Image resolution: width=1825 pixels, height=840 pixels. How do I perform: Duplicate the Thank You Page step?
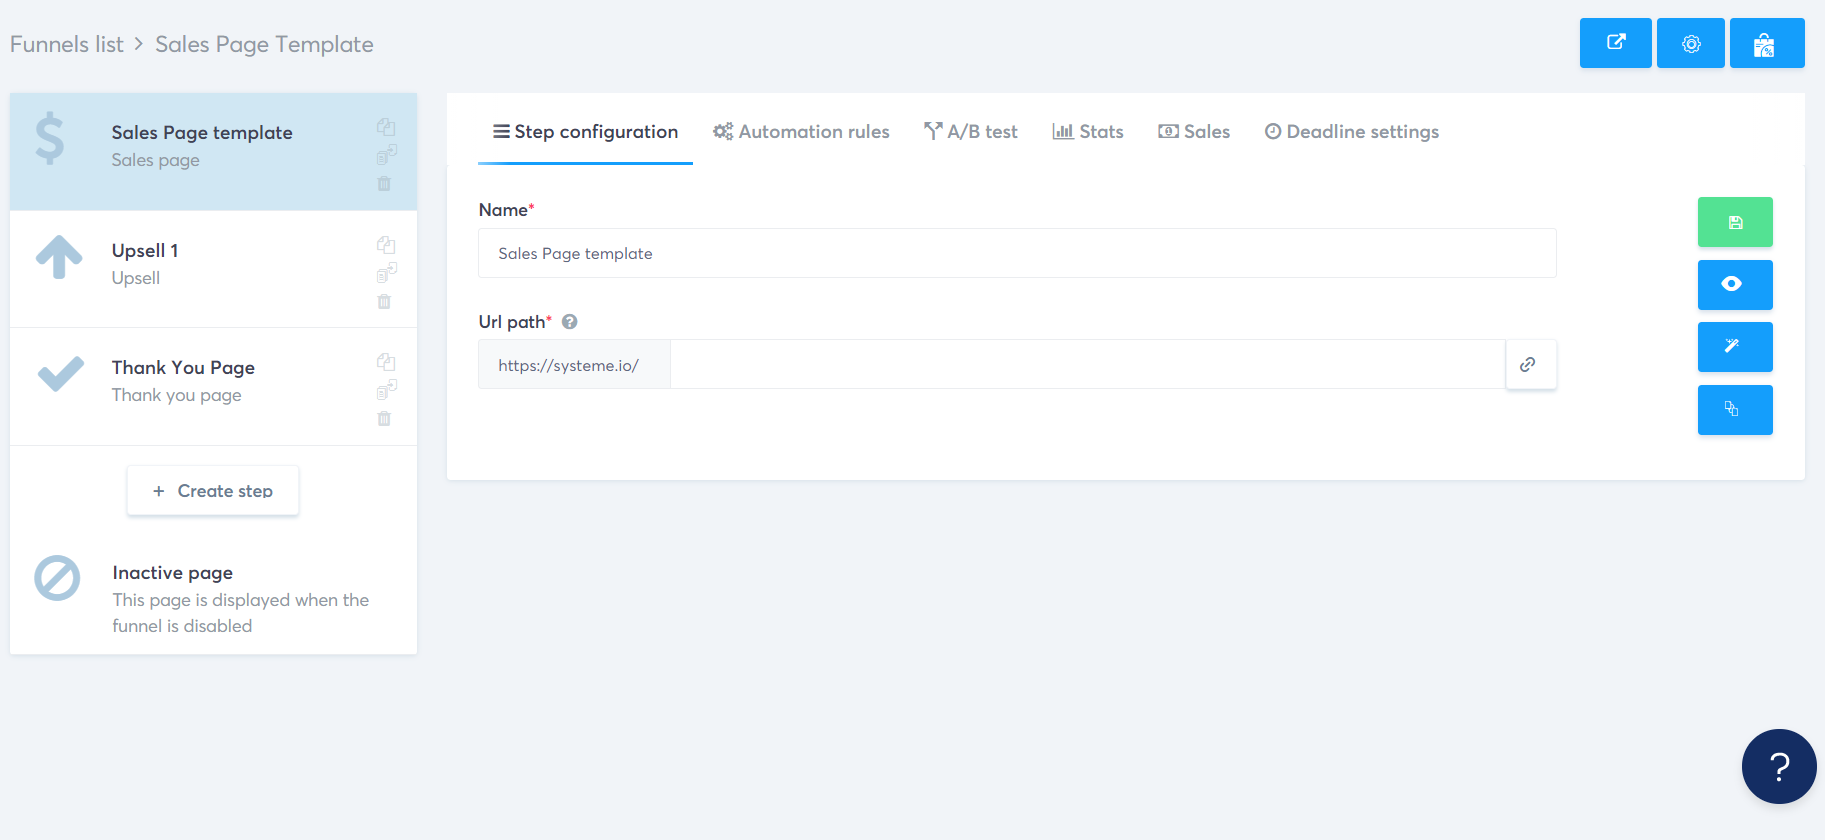386,362
